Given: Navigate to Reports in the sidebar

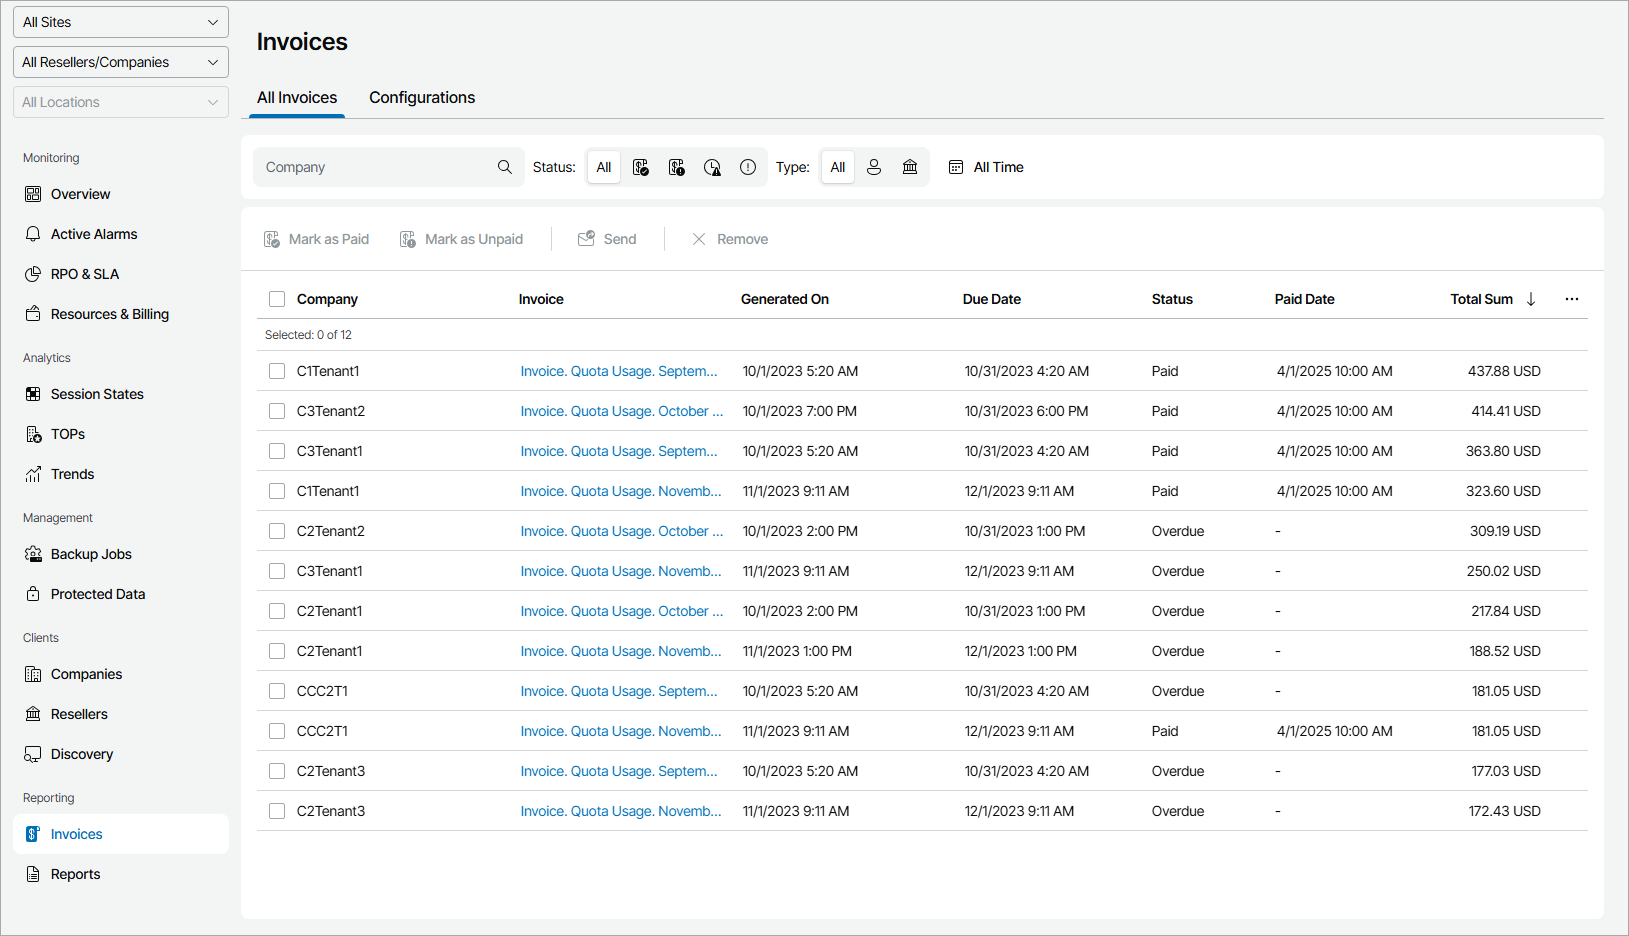Looking at the screenshot, I should click(x=75, y=873).
